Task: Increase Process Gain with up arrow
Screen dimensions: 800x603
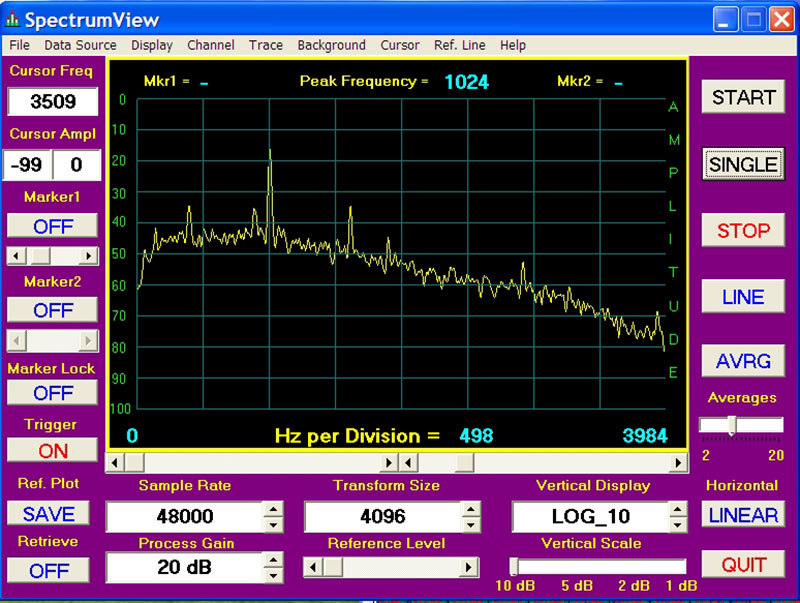Action: click(x=273, y=560)
